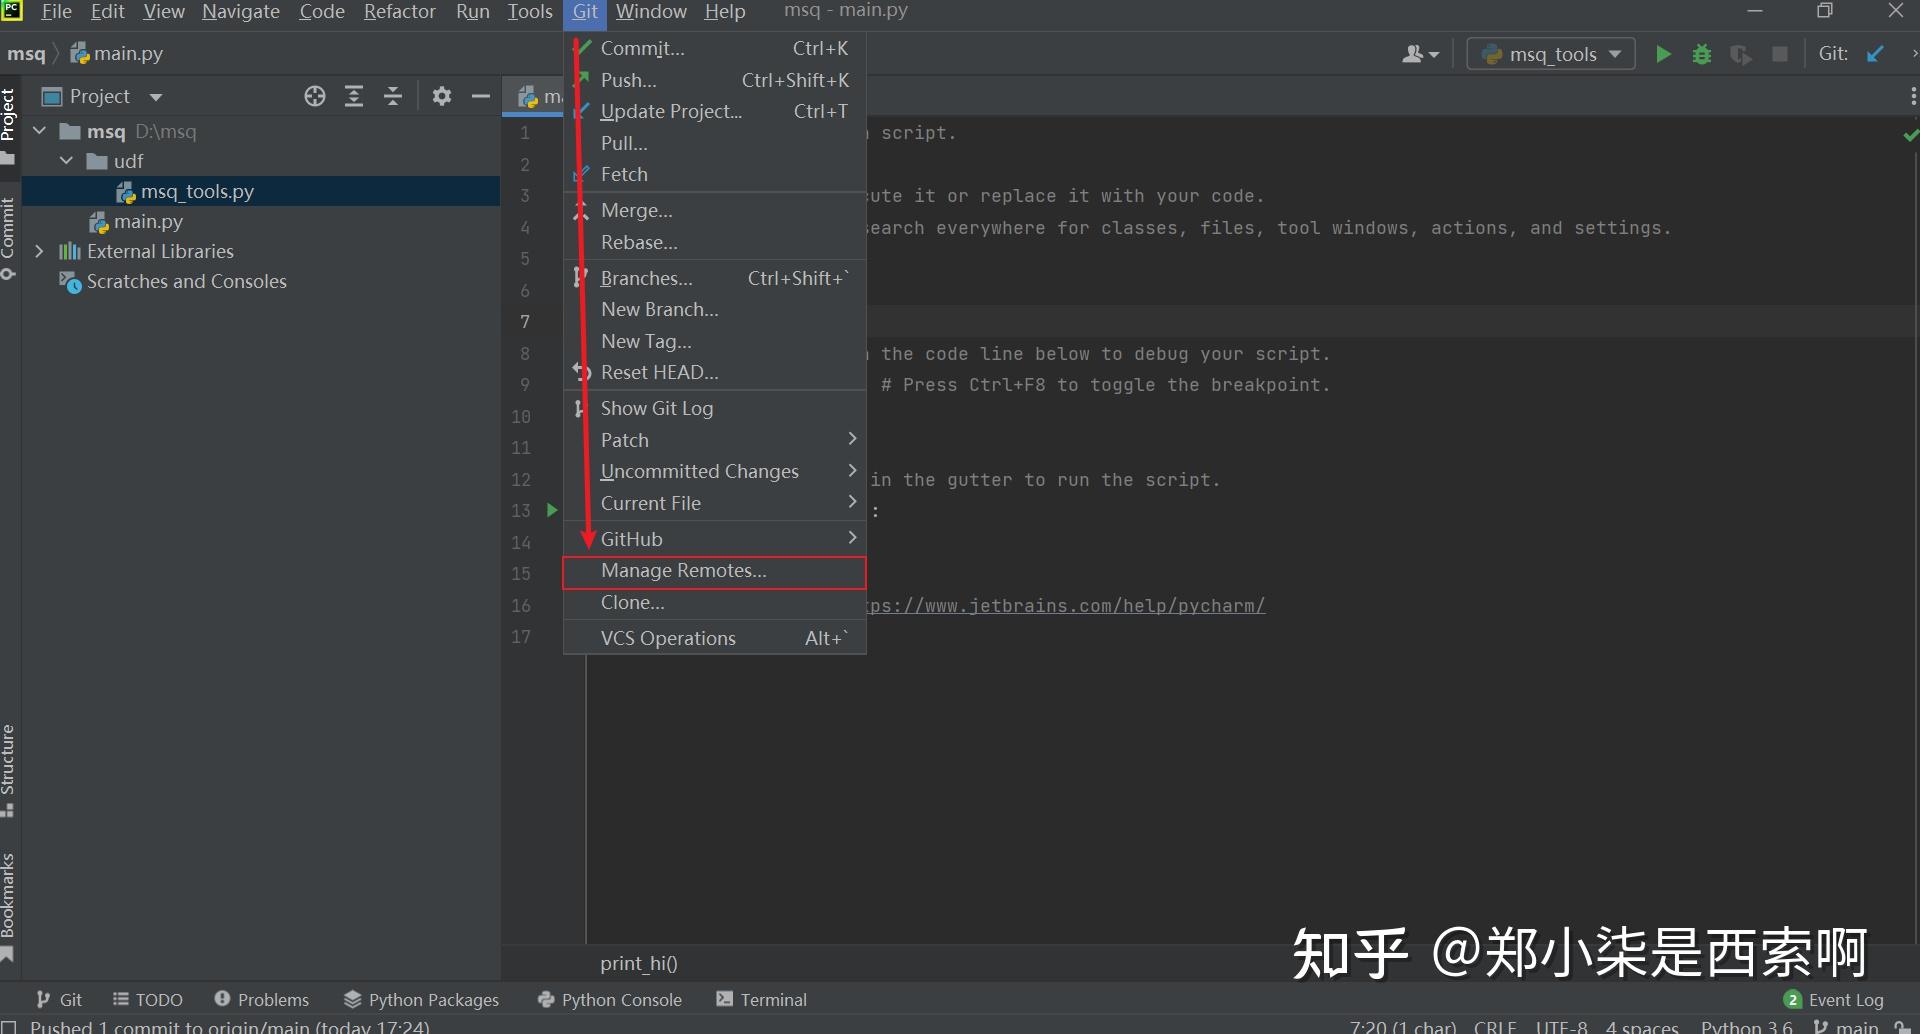This screenshot has height=1034, width=1920.
Task: Run the msq_tools script
Action: coord(1663,54)
